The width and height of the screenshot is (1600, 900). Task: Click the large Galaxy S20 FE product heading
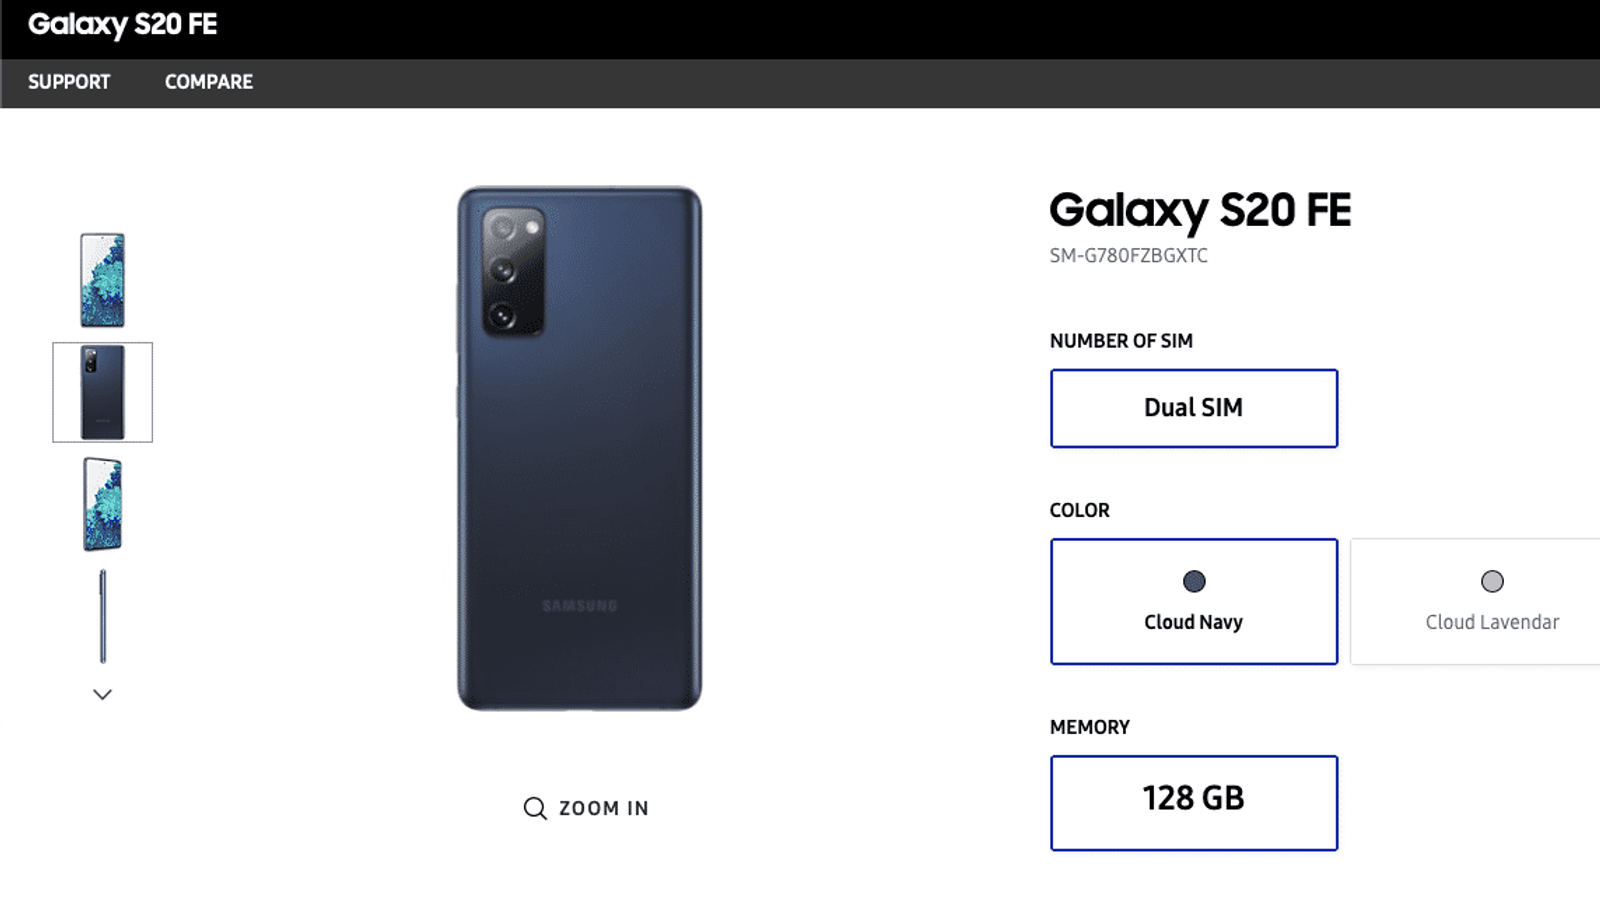[1200, 210]
